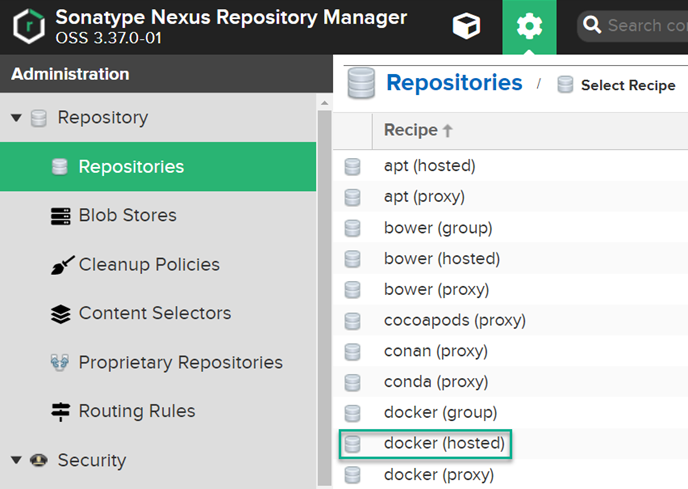688x489 pixels.
Task: Click the search magnifier icon
Action: click(591, 25)
